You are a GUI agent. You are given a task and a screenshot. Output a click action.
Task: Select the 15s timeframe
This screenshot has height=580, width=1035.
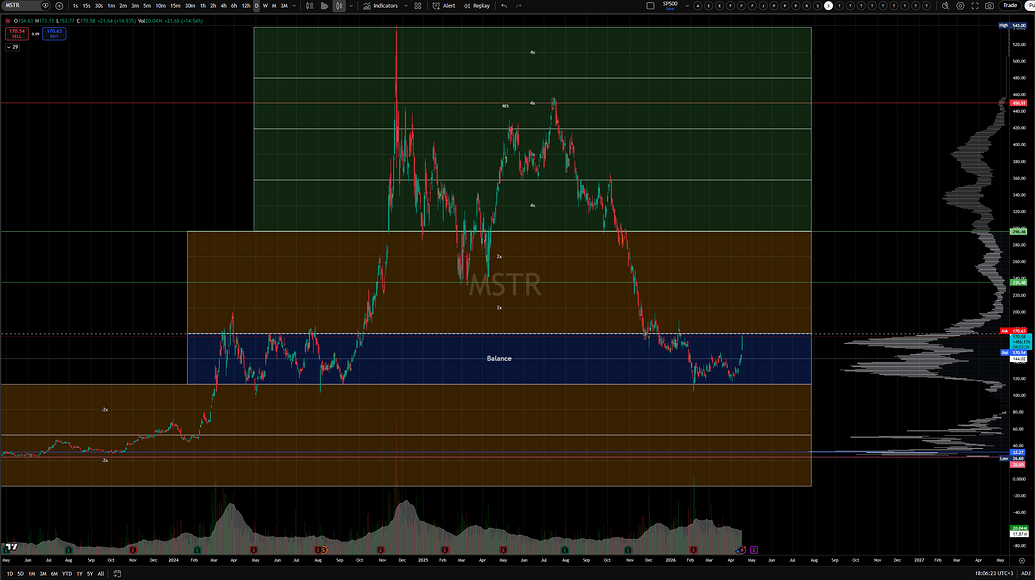tap(86, 5)
